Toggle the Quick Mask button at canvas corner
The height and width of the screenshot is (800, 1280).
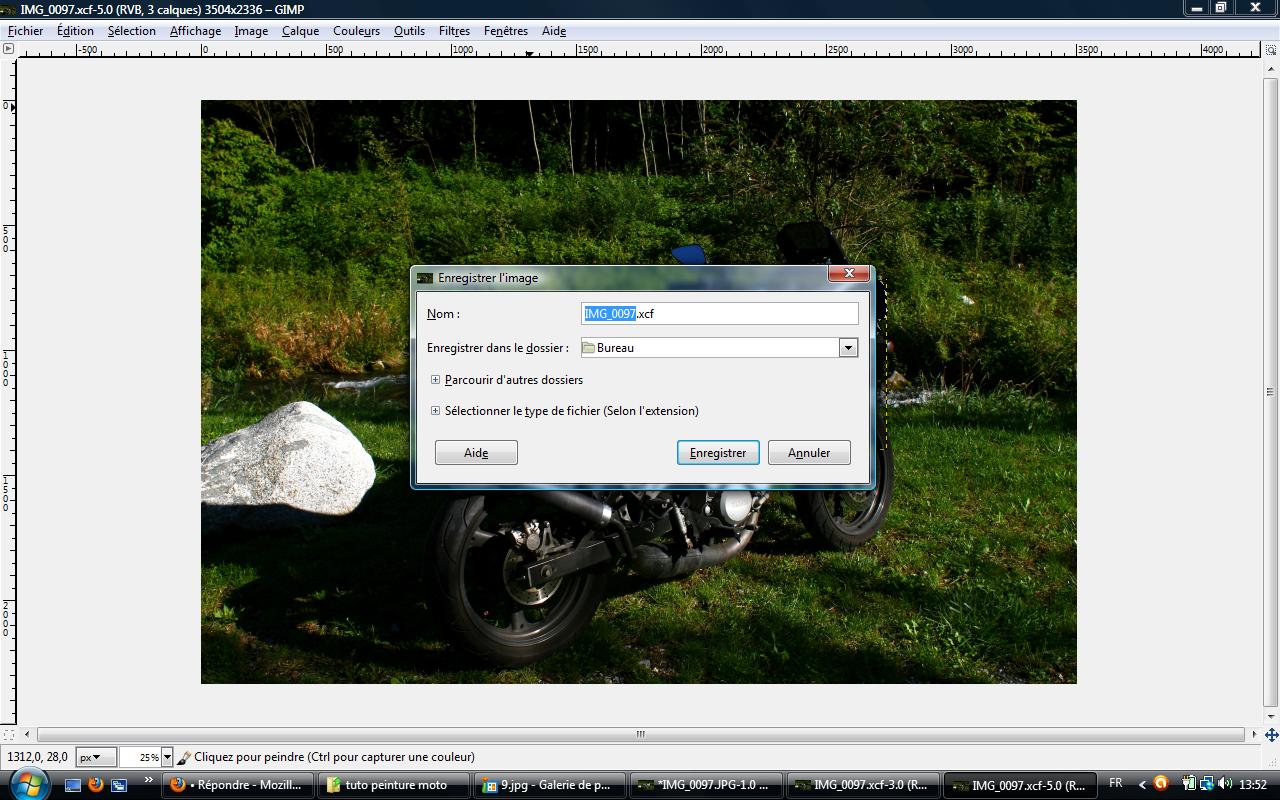click(8, 734)
